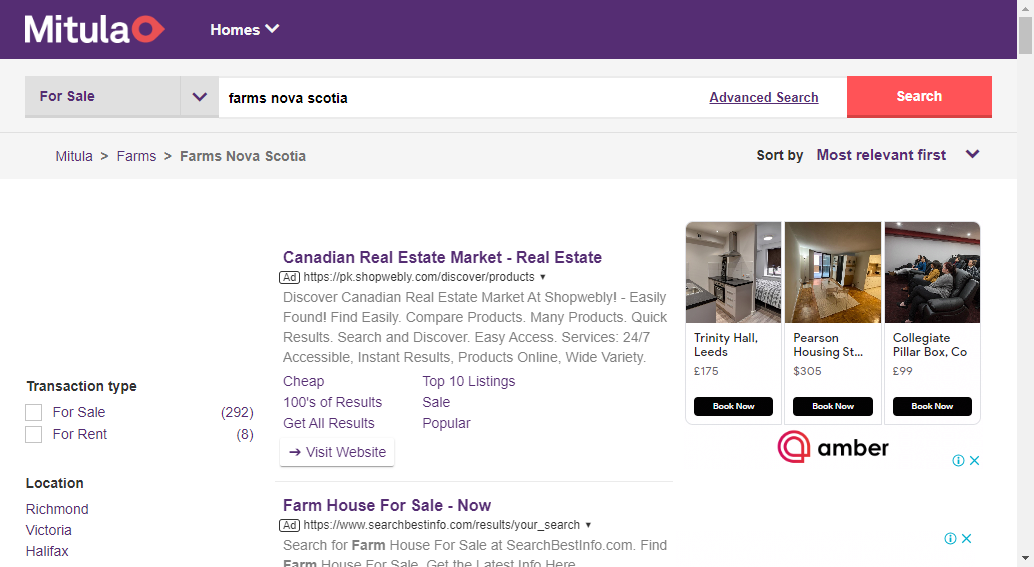This screenshot has width=1034, height=567.
Task: View the Trinity Hall, Leeds photo
Action: coord(733,272)
